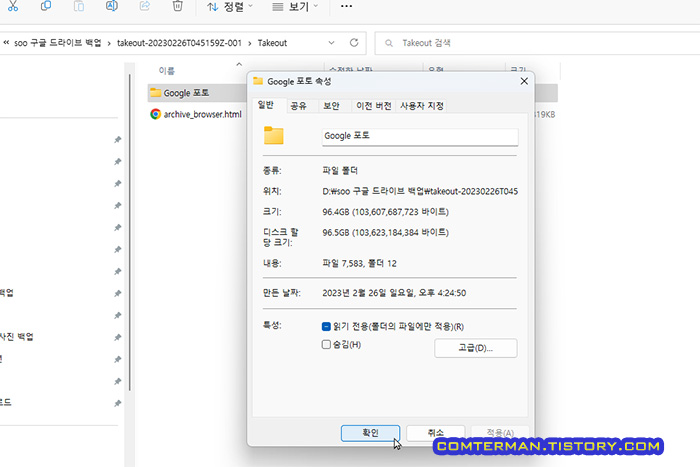Click the folder name field 'Google 포토'
700x467 pixels.
420,136
